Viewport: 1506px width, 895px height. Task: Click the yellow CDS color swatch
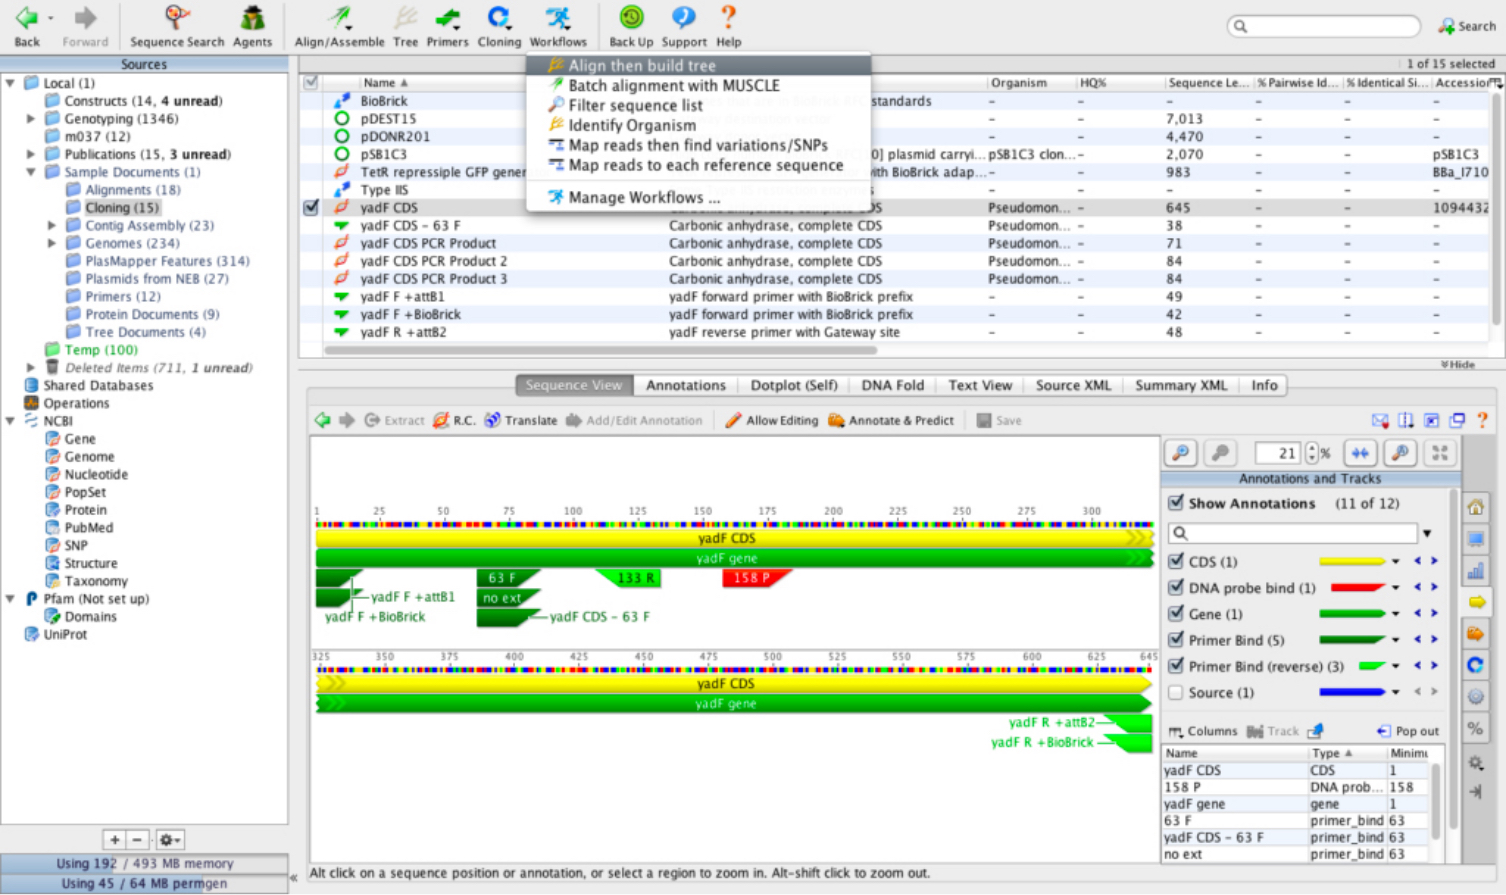(x=1352, y=562)
